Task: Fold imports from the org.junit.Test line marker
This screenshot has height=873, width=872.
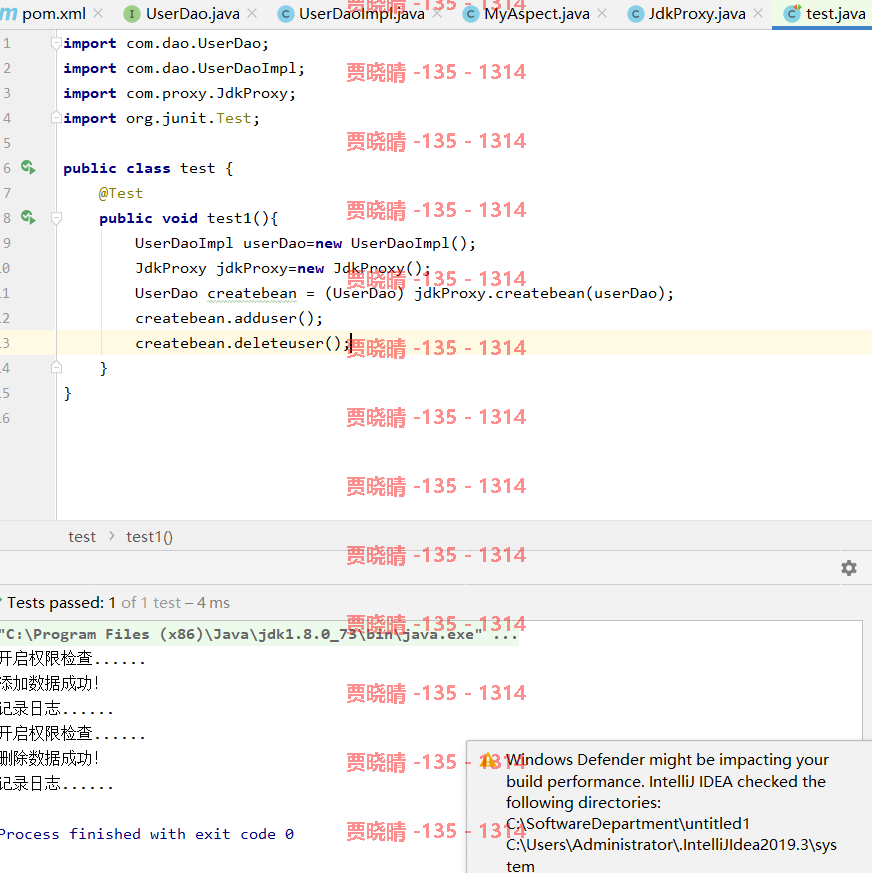Action: click(56, 117)
